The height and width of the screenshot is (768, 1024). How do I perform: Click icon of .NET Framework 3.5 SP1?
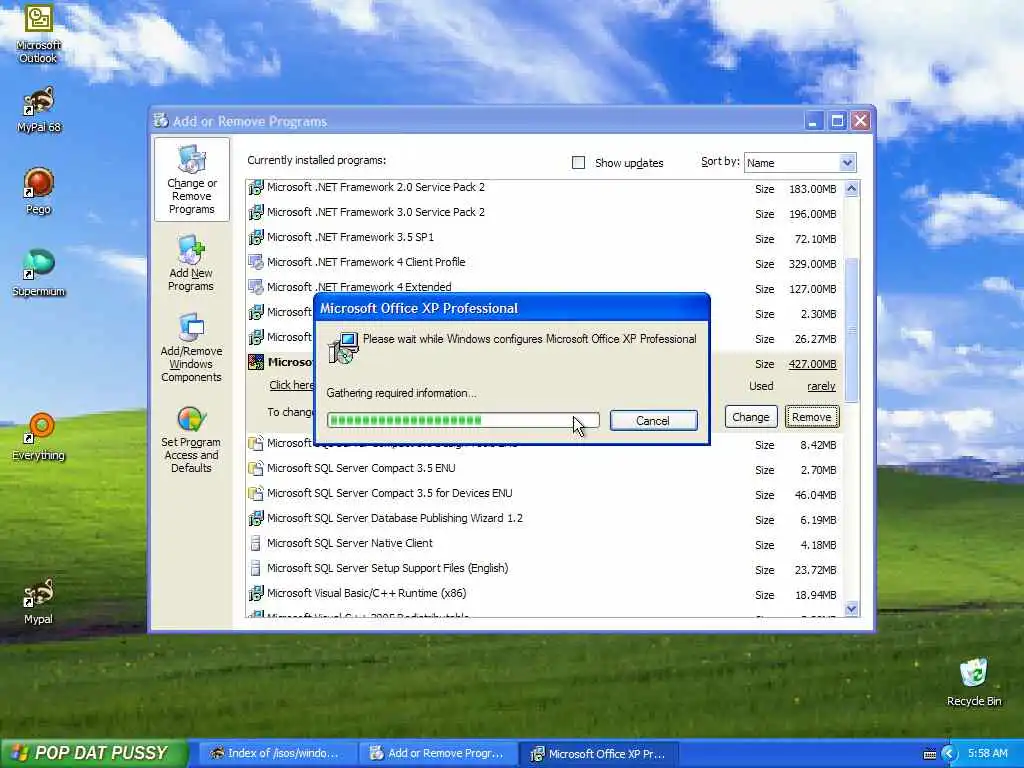coord(255,238)
